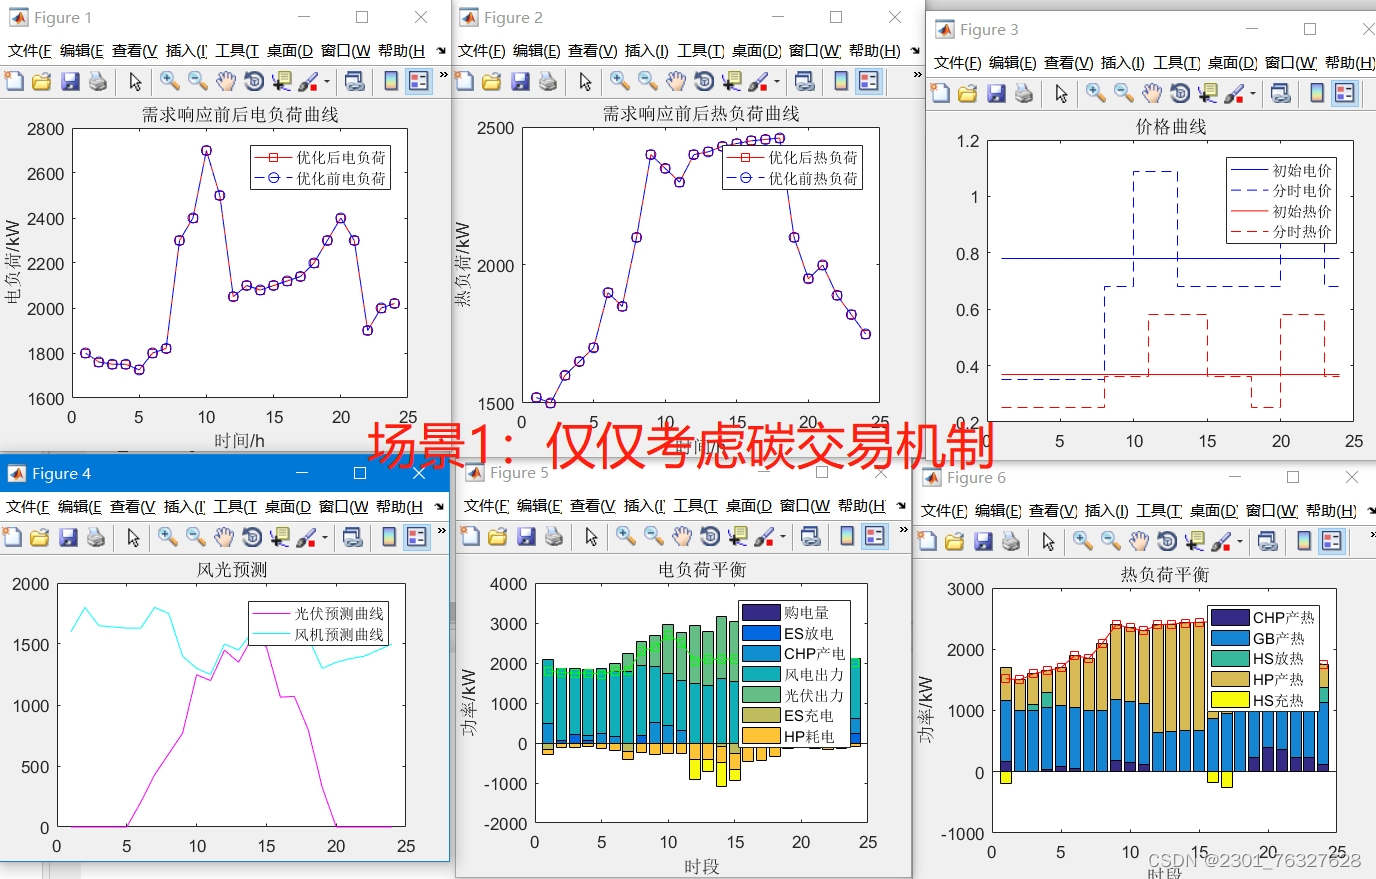Click Print icon in Figure 5 toolbar
1376x879 pixels.
coord(554,537)
